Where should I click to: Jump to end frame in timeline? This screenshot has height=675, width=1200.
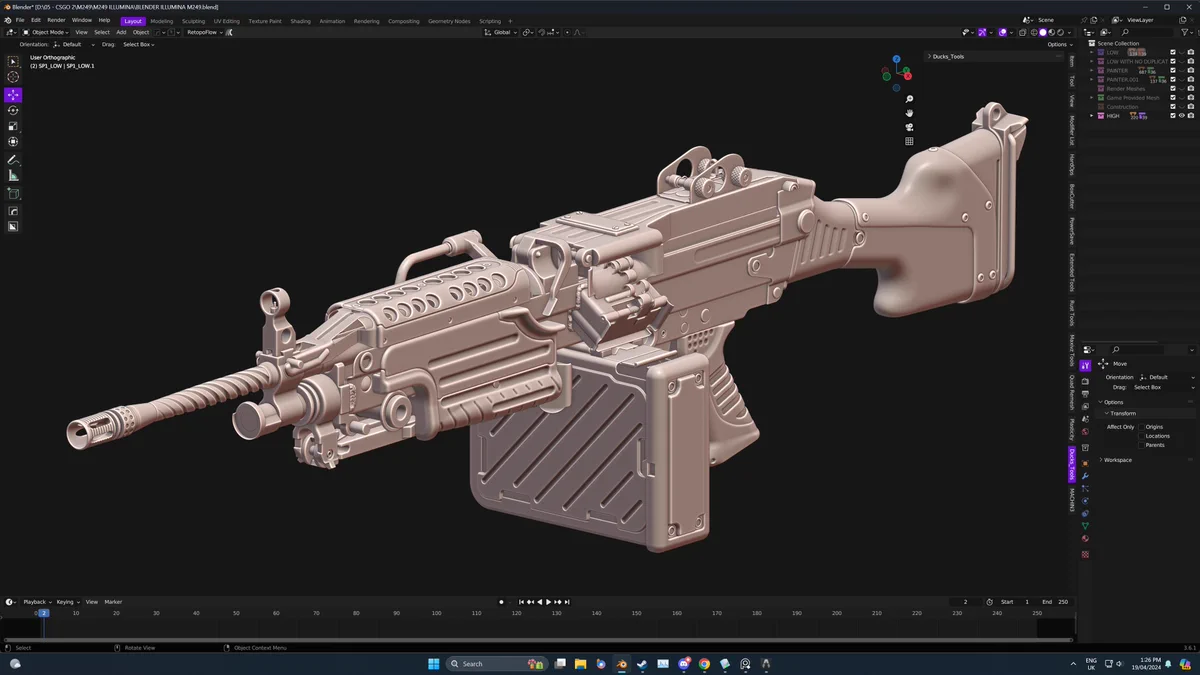(567, 602)
